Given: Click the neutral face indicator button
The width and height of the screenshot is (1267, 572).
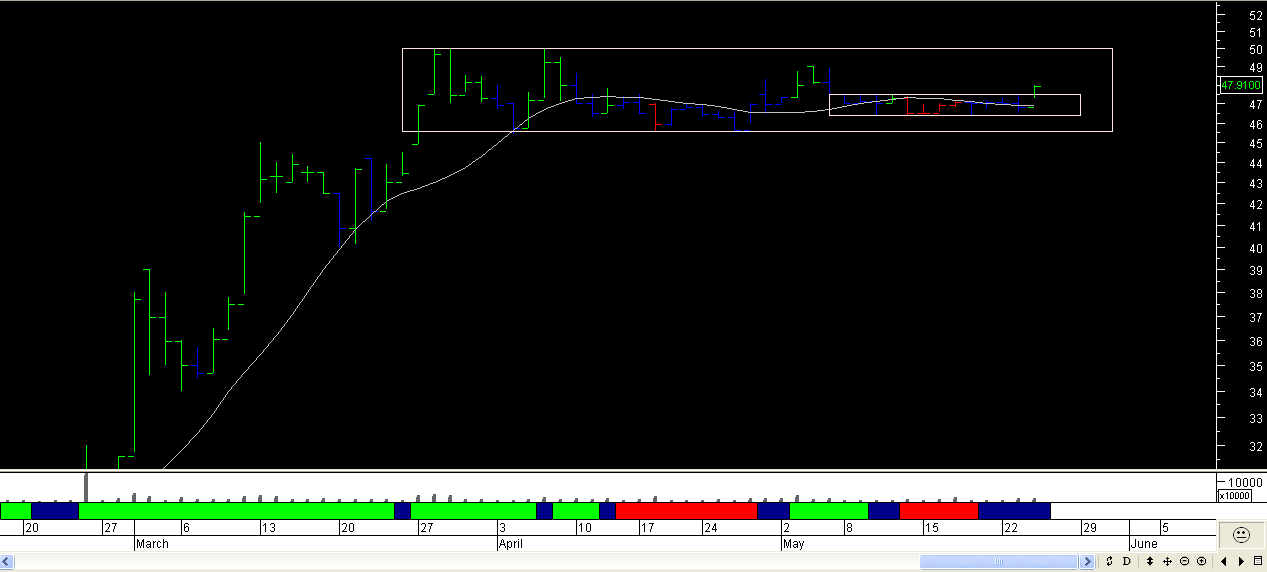Looking at the screenshot, I should point(1241,535).
